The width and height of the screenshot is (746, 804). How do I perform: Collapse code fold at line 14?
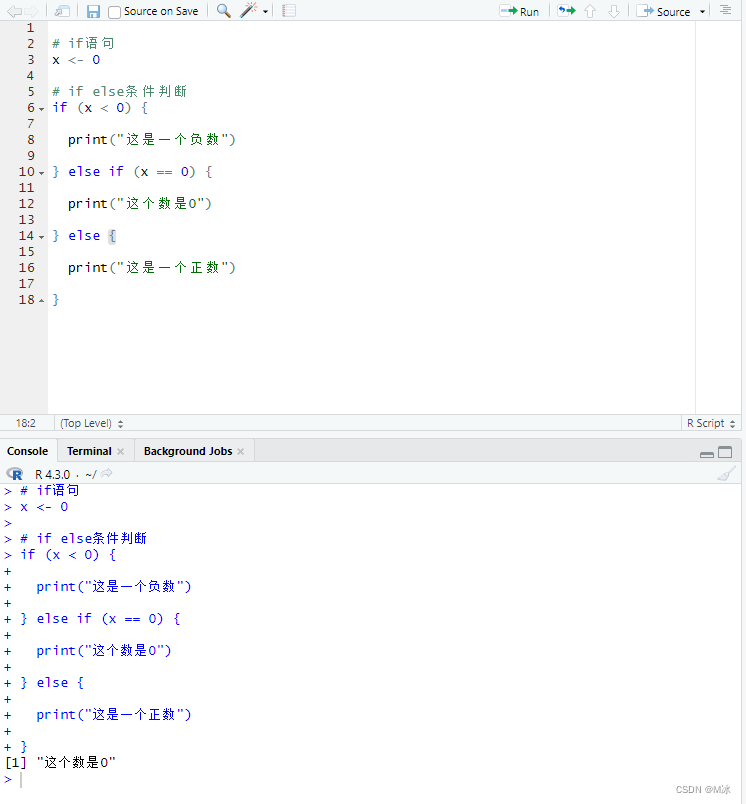42,237
